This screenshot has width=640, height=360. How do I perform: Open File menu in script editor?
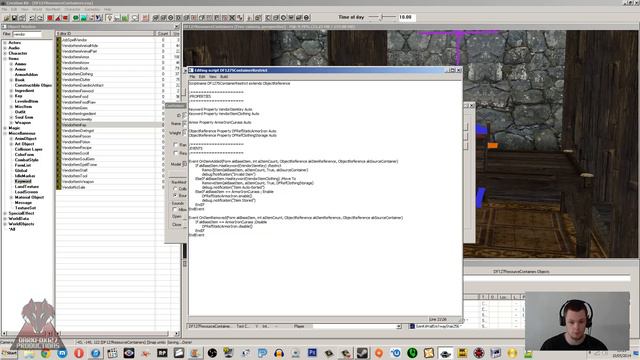(x=192, y=77)
